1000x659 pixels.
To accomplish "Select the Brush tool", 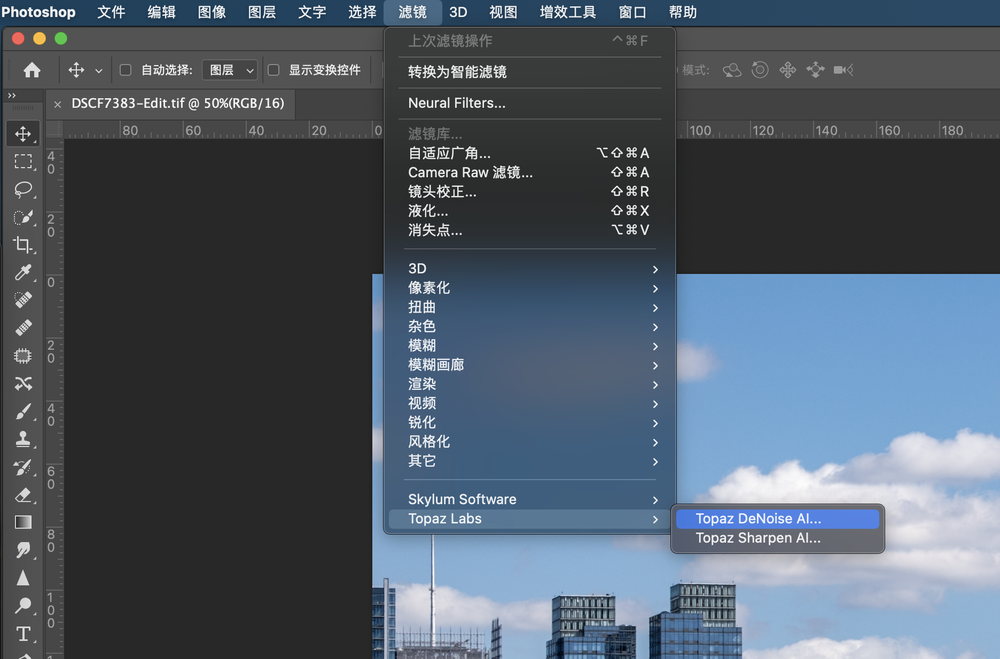I will point(23,411).
